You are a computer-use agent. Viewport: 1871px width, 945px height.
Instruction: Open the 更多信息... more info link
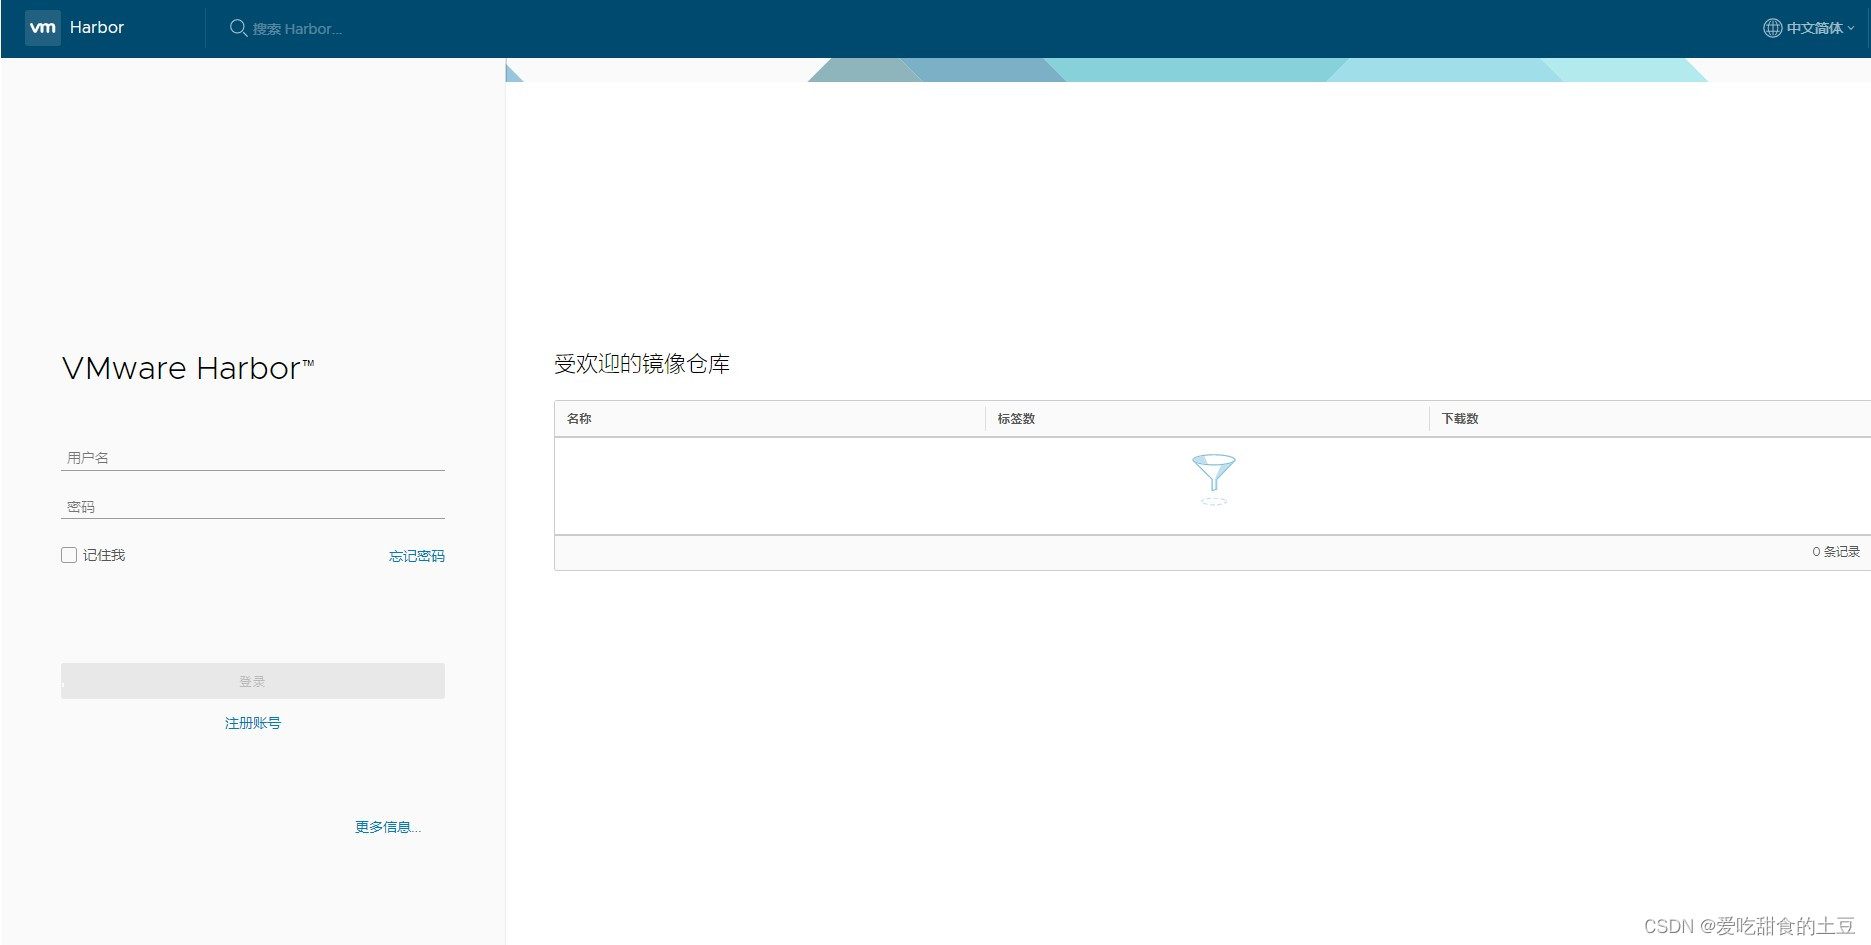(x=388, y=827)
